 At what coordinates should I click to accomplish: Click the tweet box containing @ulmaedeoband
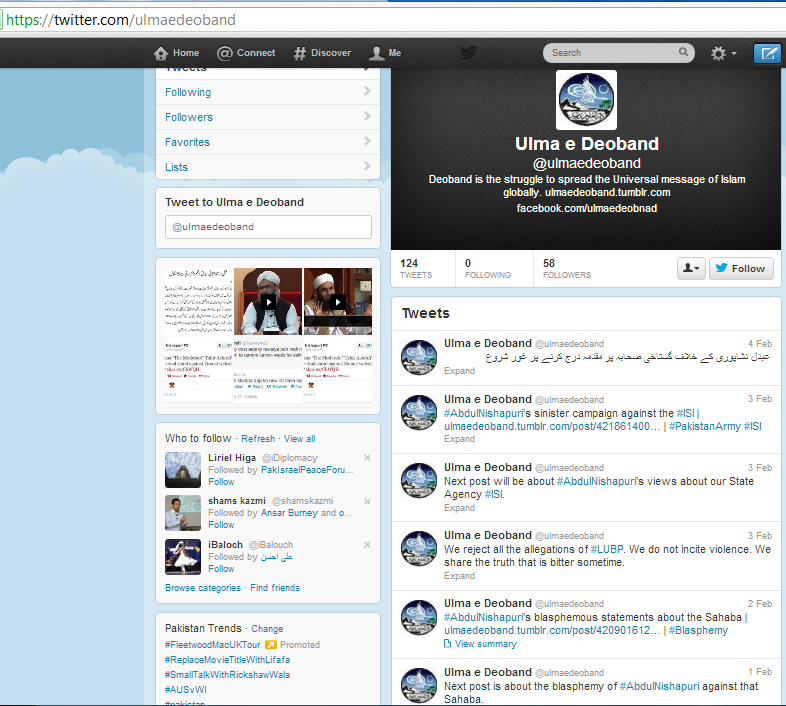click(268, 227)
